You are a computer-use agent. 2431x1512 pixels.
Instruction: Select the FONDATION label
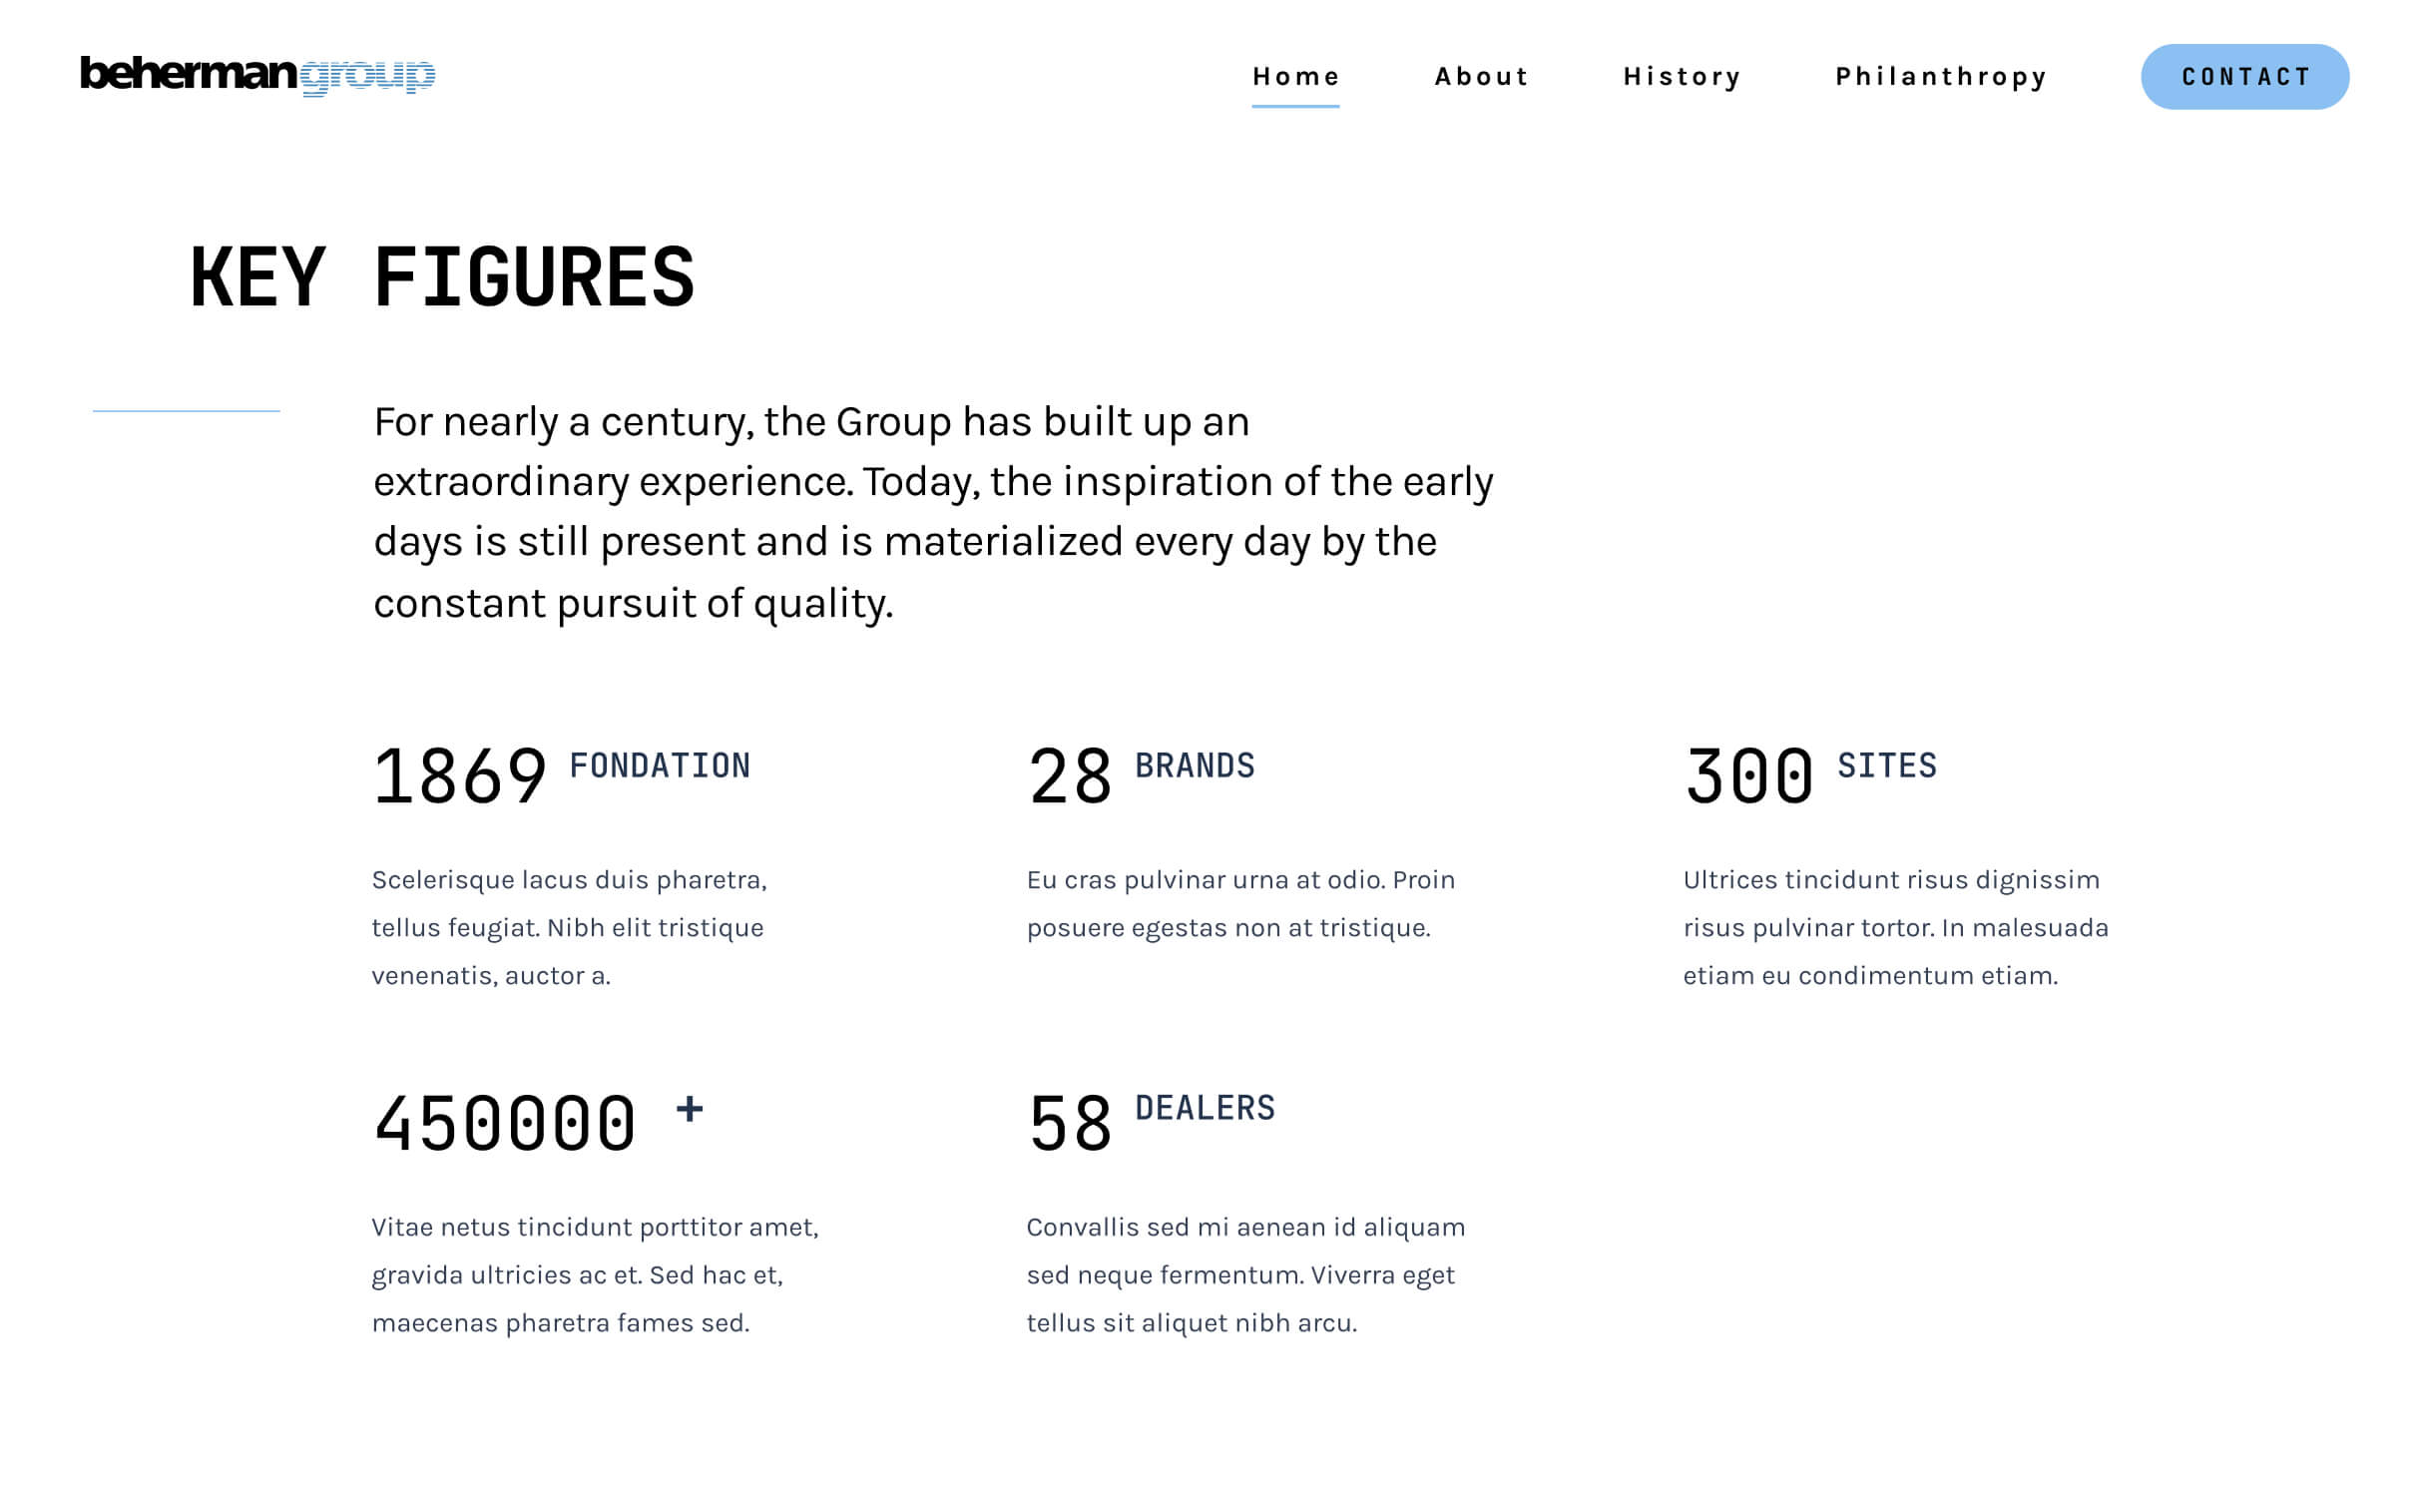click(660, 766)
